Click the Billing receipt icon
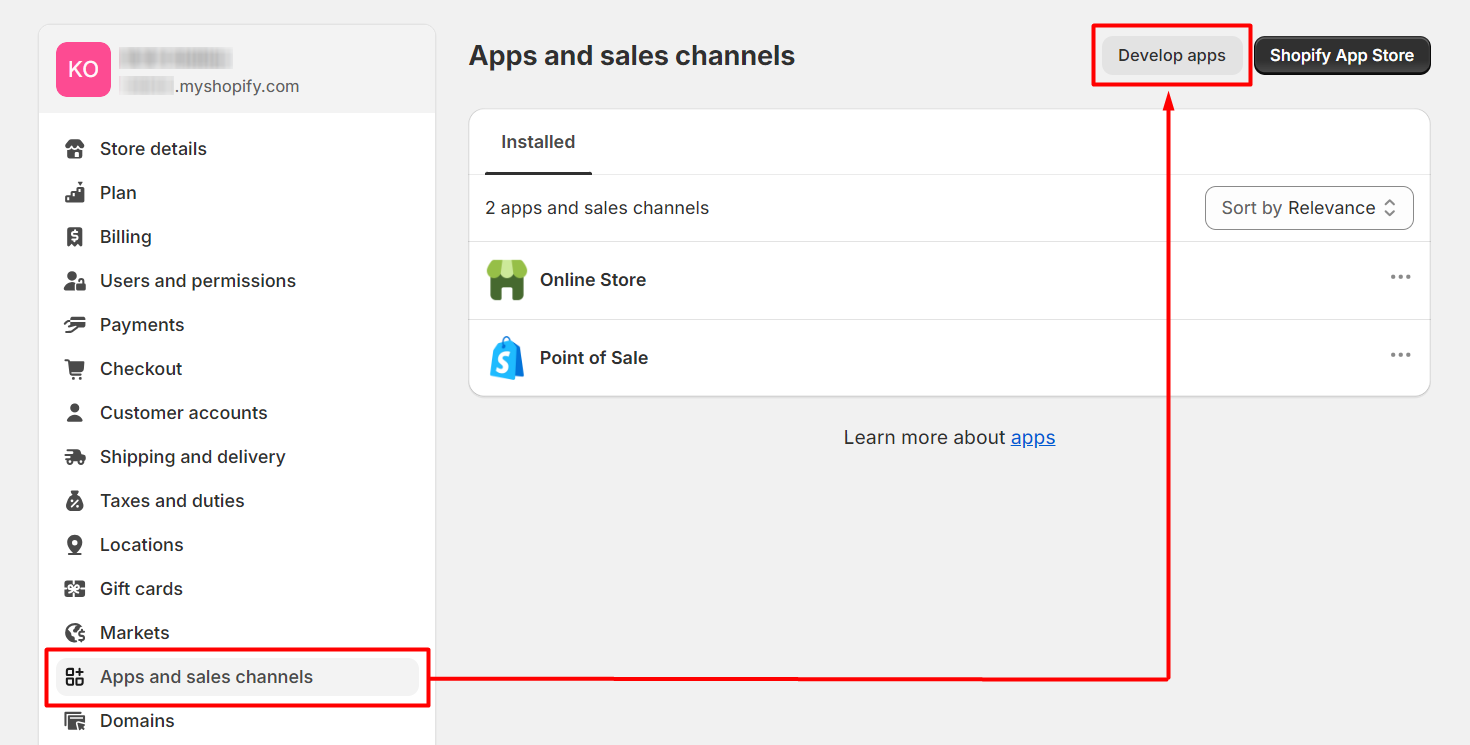This screenshot has height=745, width=1470. (x=75, y=237)
